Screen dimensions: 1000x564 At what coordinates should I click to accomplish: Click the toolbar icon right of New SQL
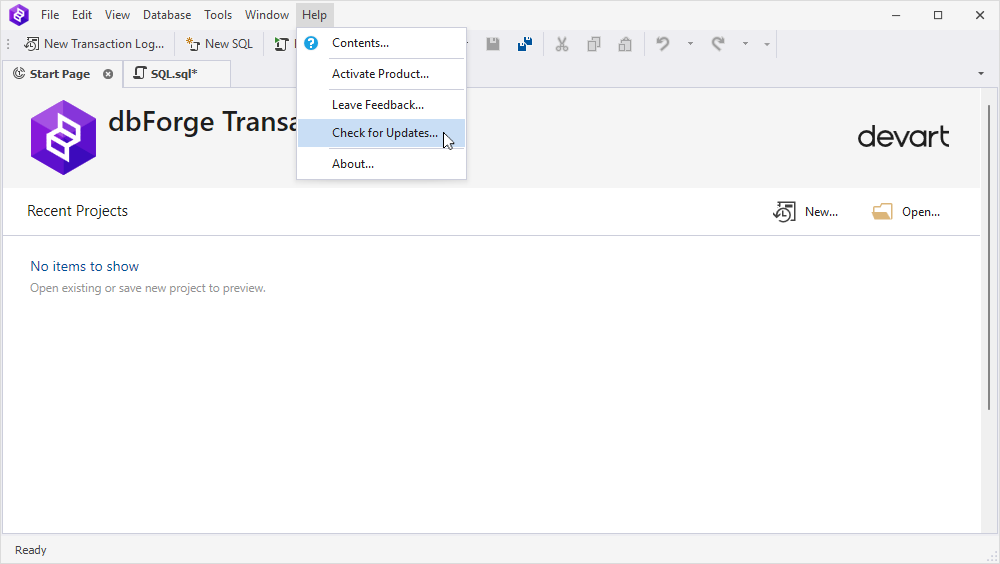tap(281, 44)
